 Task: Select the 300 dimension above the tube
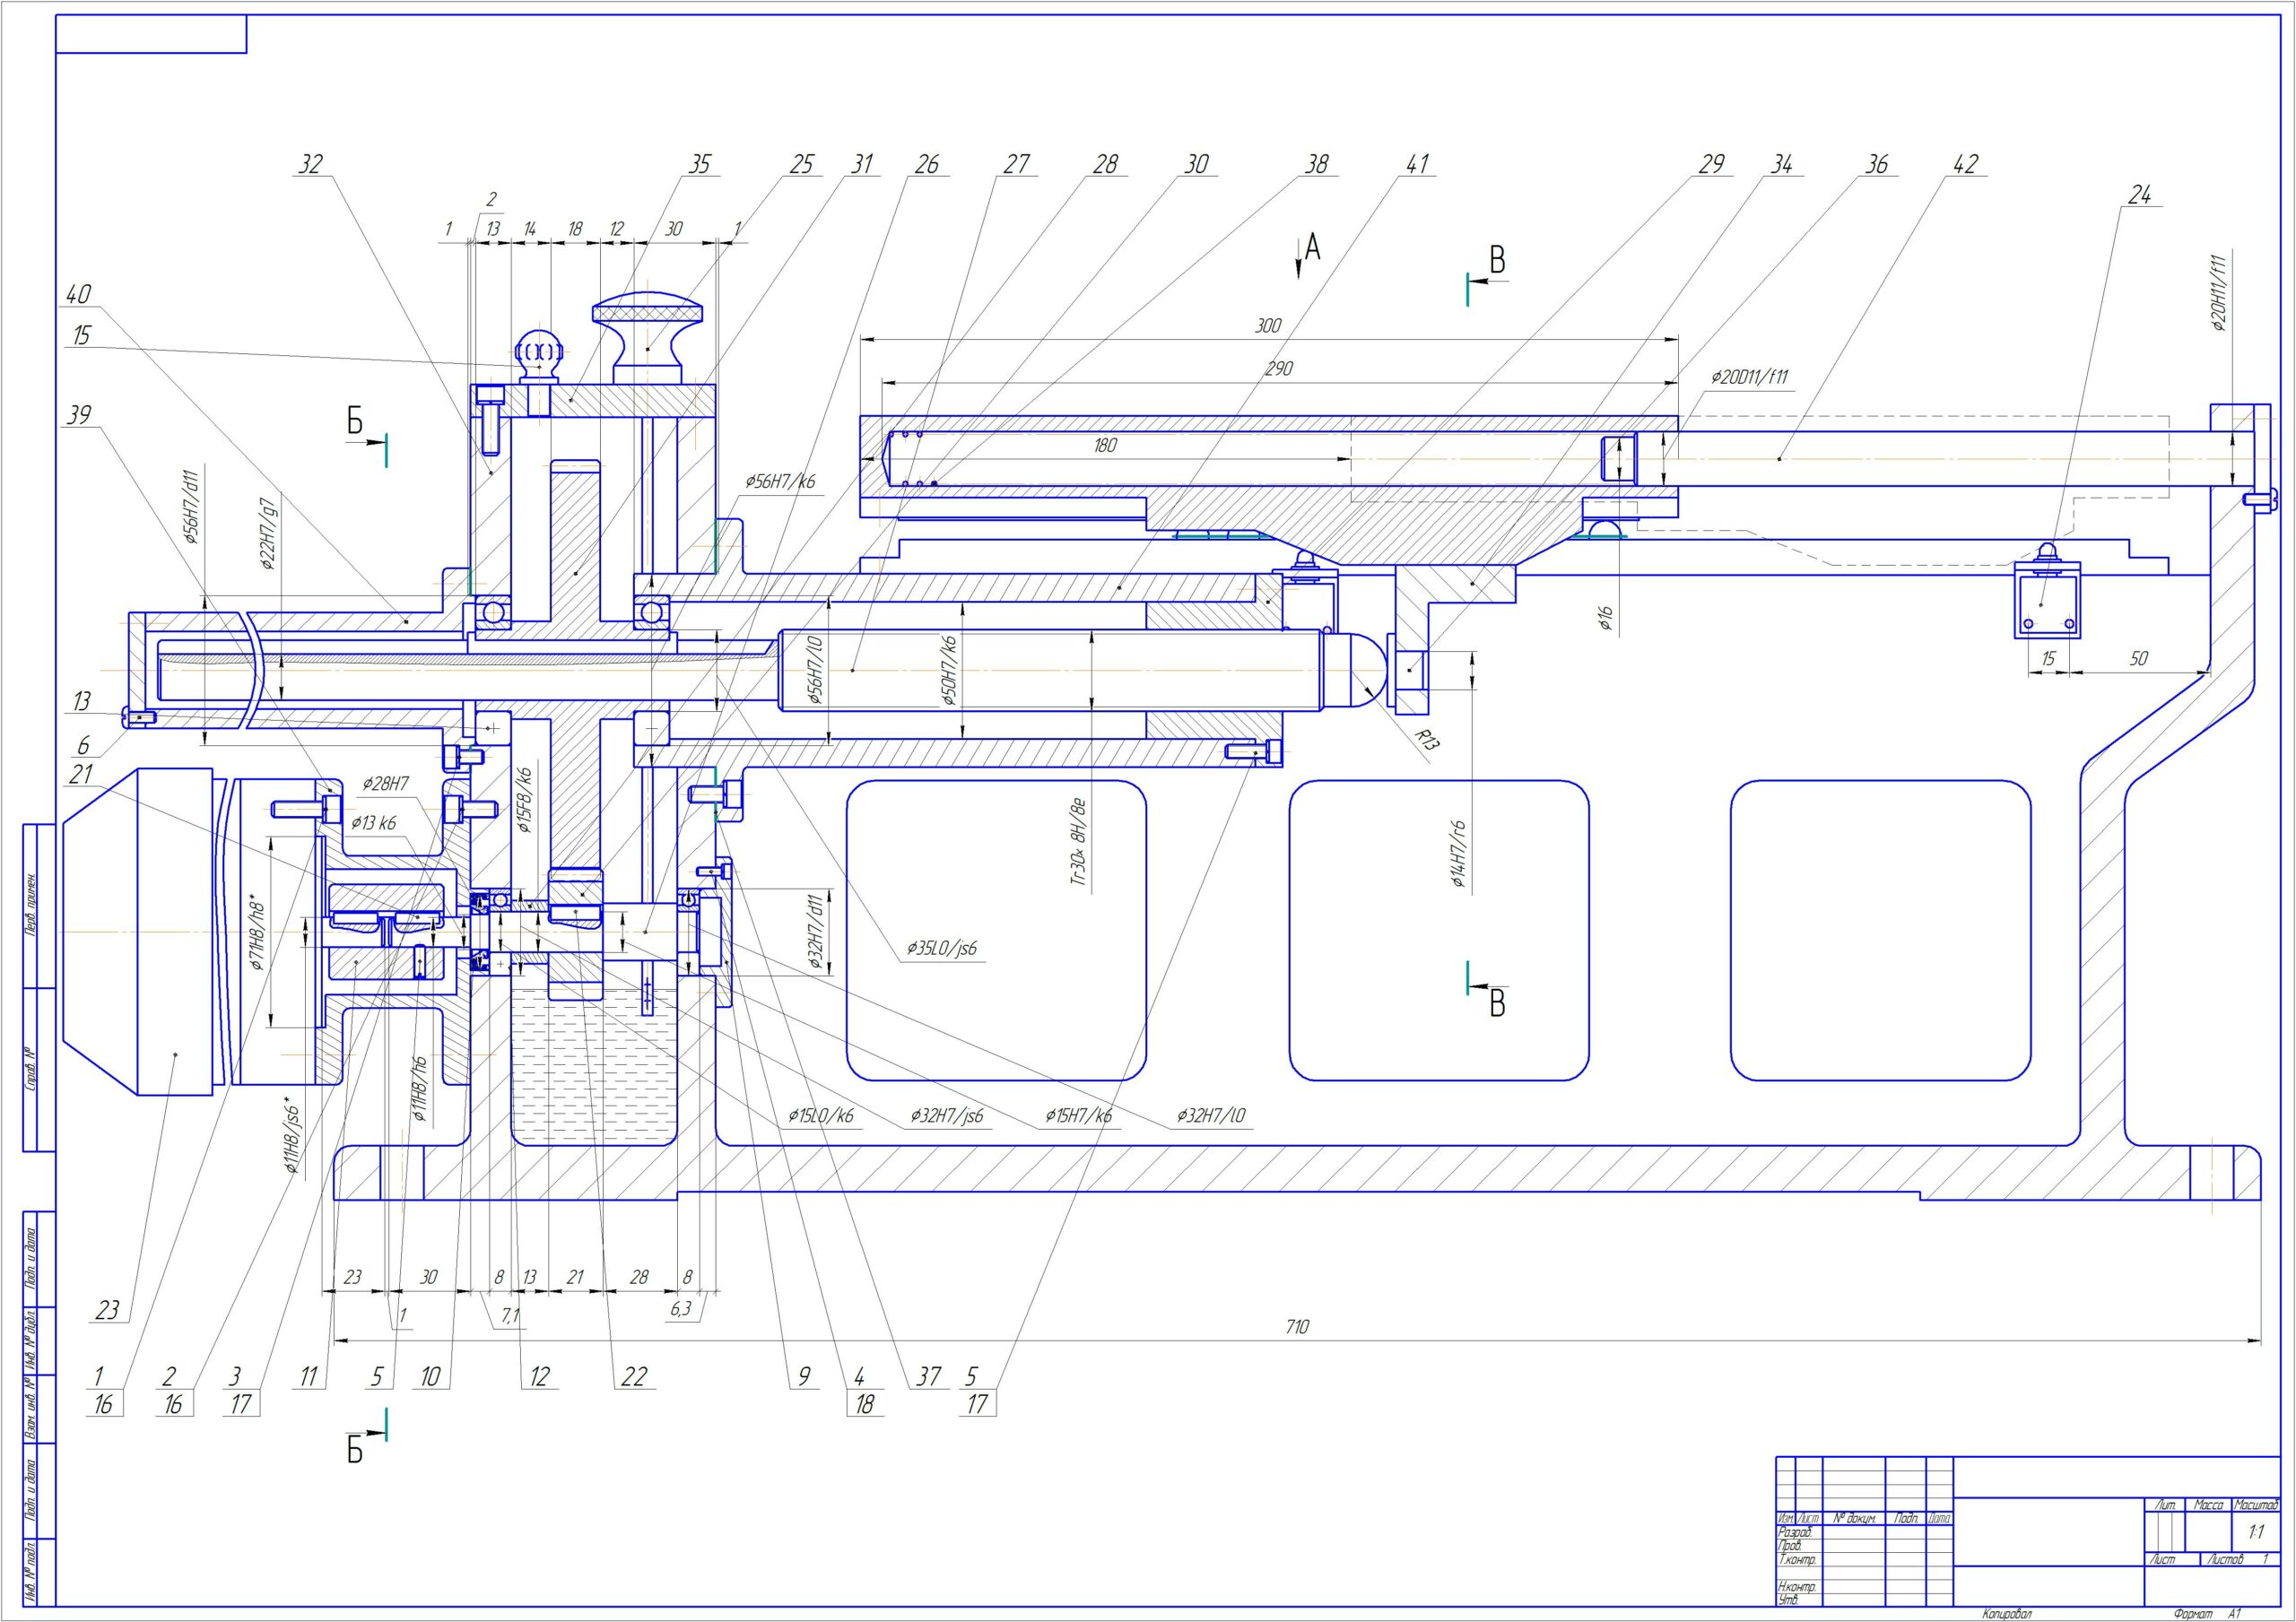tap(1268, 325)
